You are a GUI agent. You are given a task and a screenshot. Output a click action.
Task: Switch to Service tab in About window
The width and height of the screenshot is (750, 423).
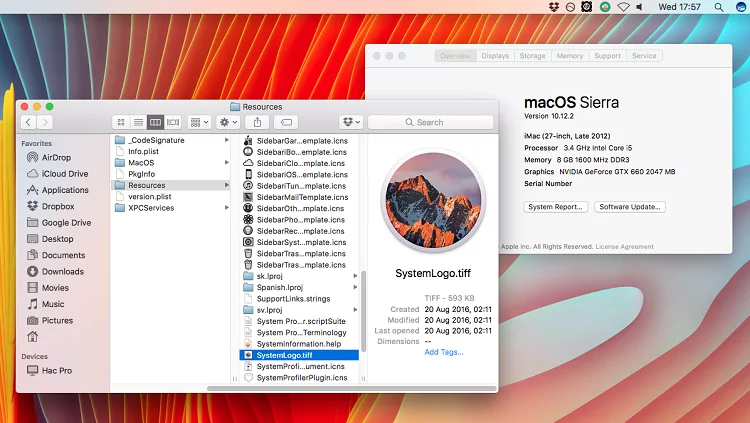[x=644, y=56]
